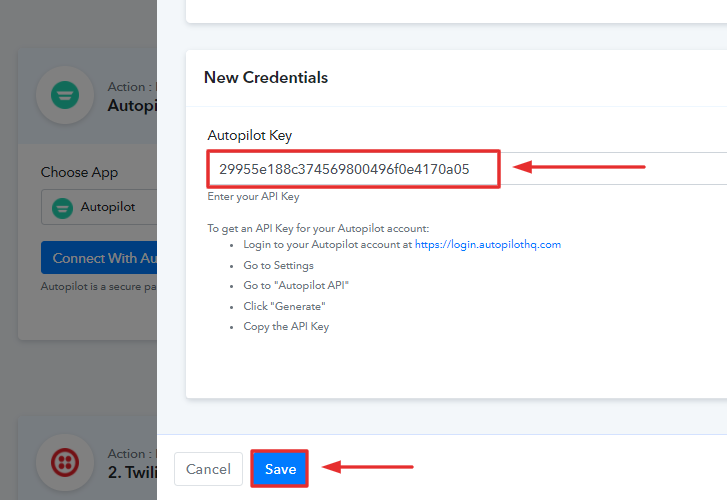The height and width of the screenshot is (500, 727).
Task: Click the 'Go to Settings' instruction
Action: (x=278, y=265)
